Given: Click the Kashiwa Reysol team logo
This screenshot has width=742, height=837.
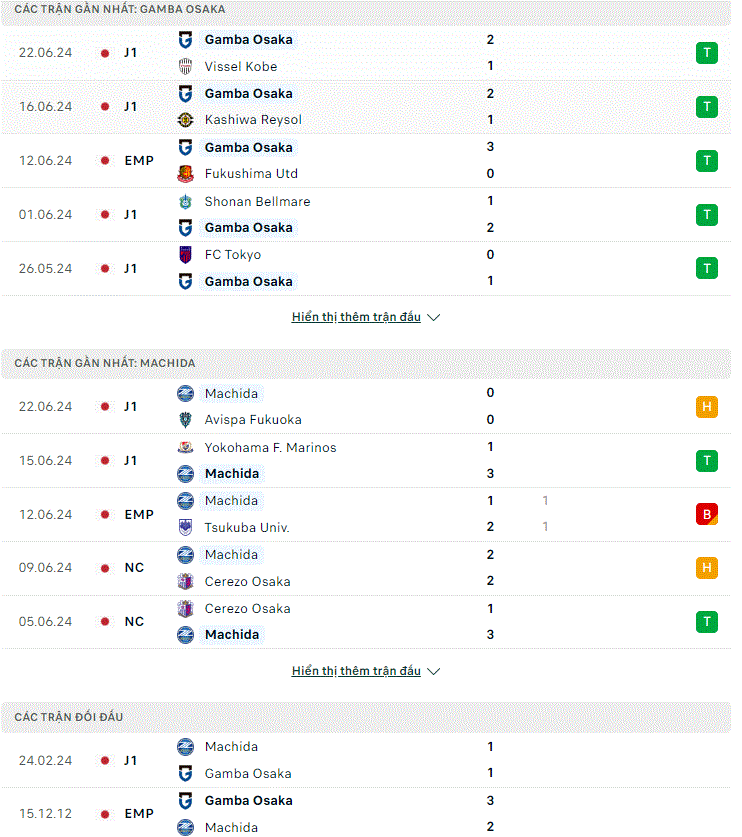Looking at the screenshot, I should [x=185, y=120].
